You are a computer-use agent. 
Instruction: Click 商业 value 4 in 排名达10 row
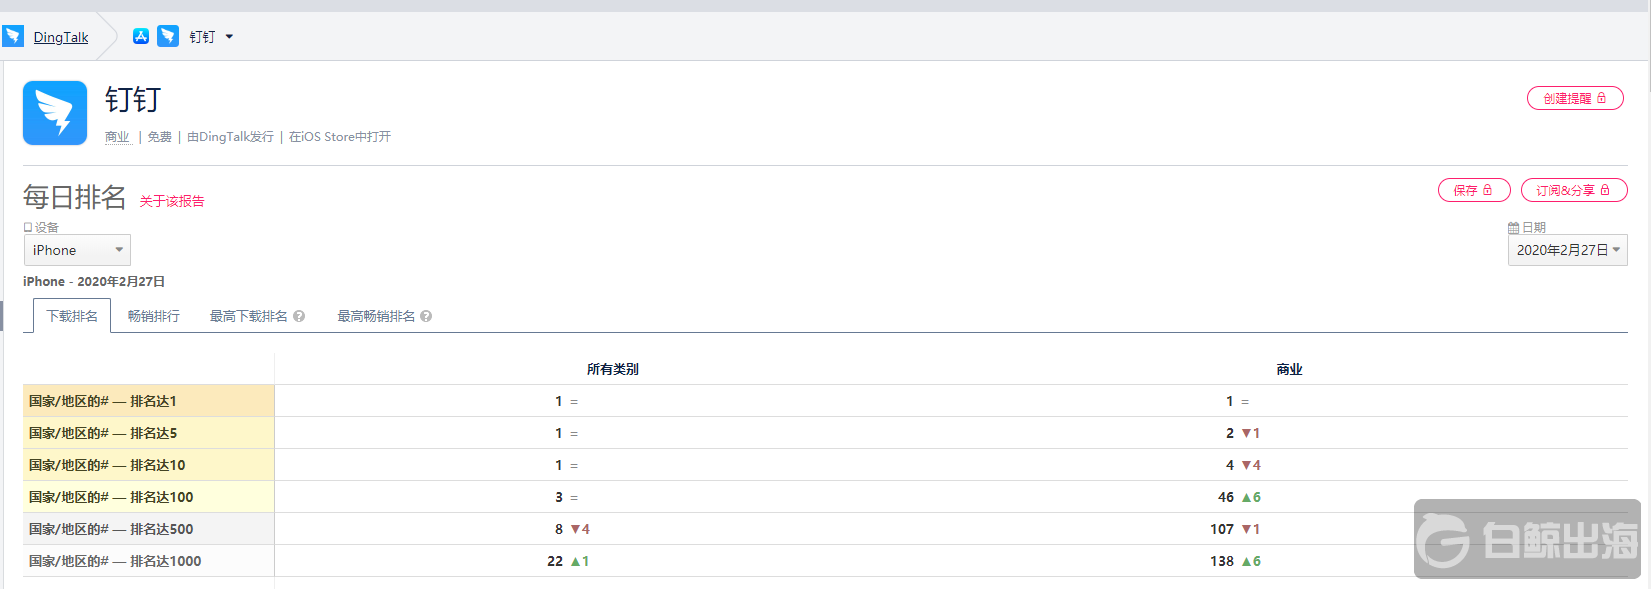click(x=1230, y=465)
